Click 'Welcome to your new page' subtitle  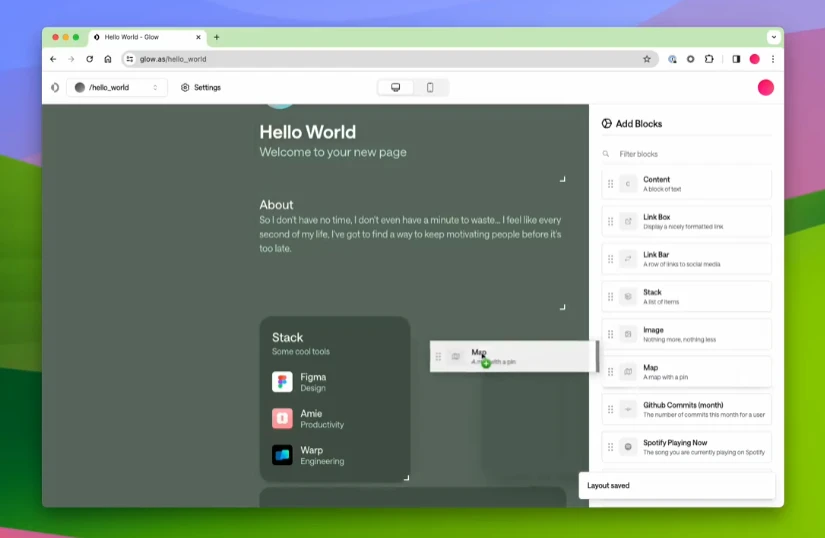coord(333,152)
